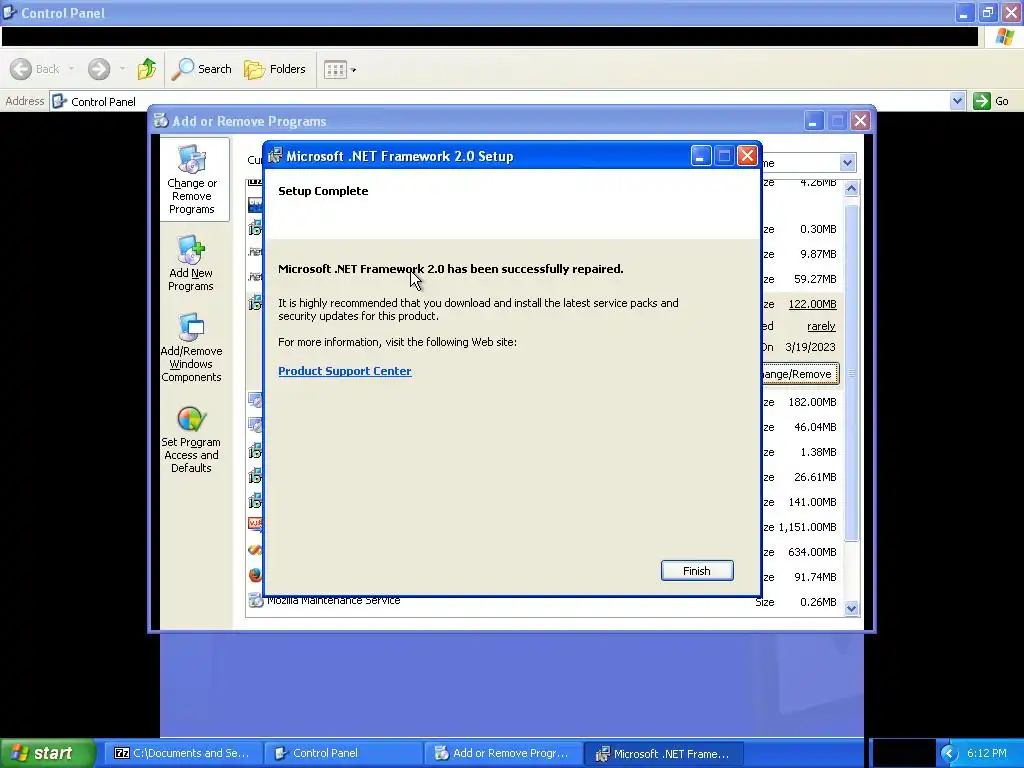Click the 634.00MB size value
Viewport: 1024px width, 768px height.
click(812, 552)
